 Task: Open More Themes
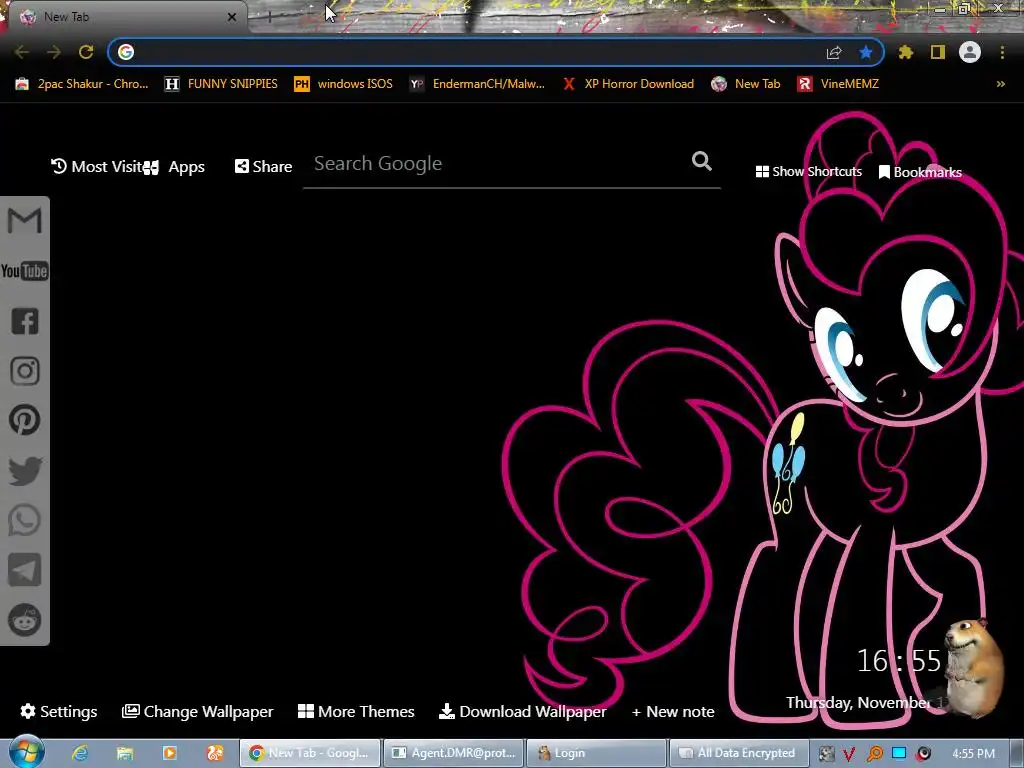pyautogui.click(x=356, y=711)
